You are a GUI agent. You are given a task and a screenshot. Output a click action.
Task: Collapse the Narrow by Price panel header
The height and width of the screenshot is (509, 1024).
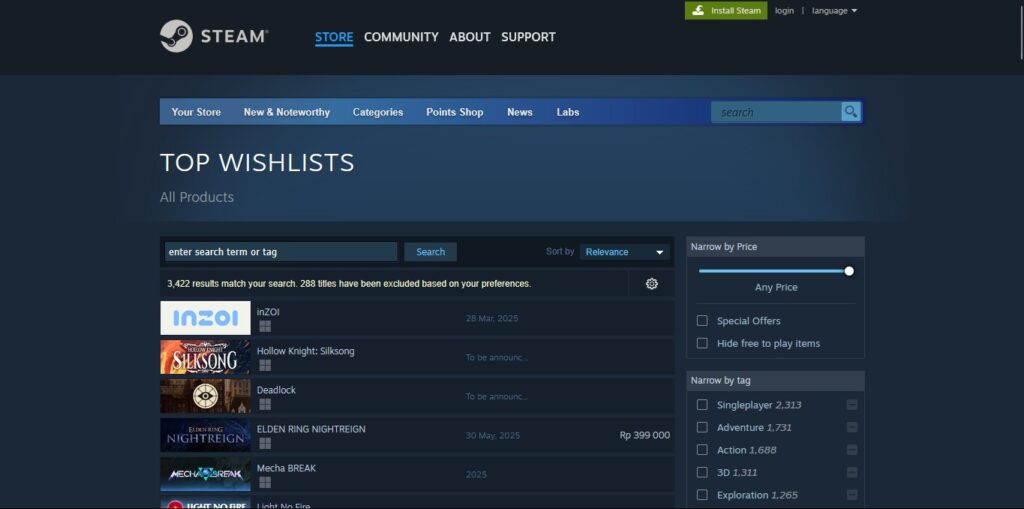pos(775,247)
